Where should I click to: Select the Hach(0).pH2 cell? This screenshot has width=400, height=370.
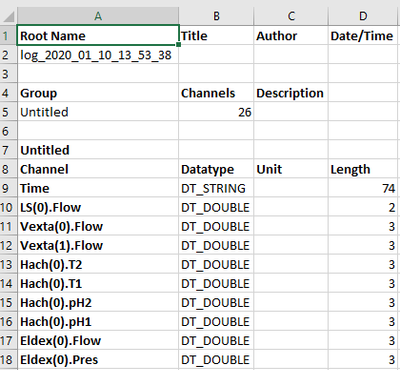98,302
